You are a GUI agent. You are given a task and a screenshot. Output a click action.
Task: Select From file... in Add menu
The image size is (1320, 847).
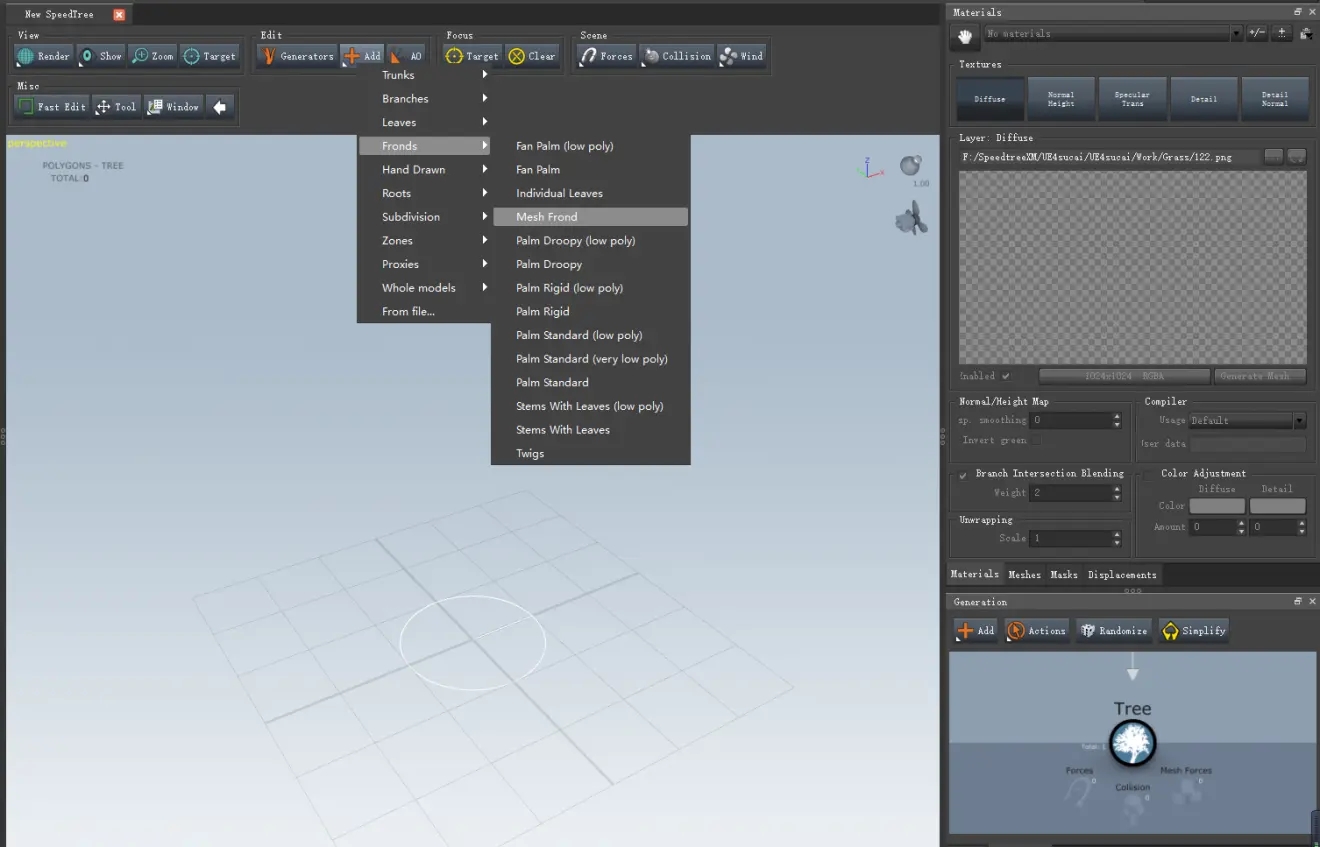425,312
